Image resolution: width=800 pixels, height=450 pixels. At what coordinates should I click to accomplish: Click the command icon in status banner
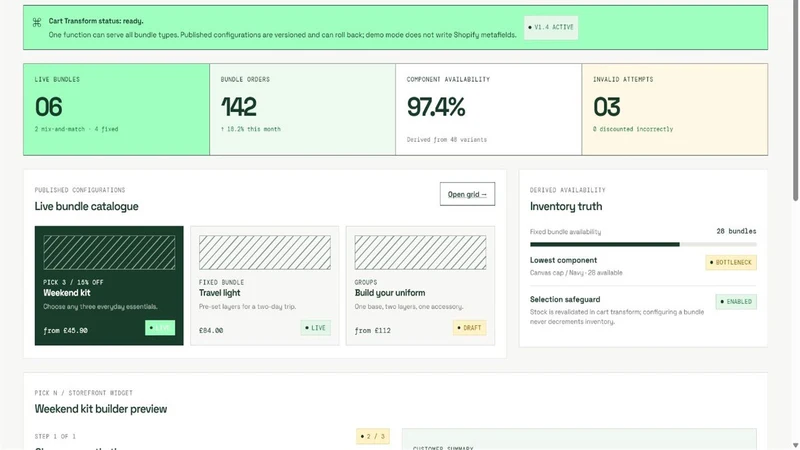tap(37, 22)
